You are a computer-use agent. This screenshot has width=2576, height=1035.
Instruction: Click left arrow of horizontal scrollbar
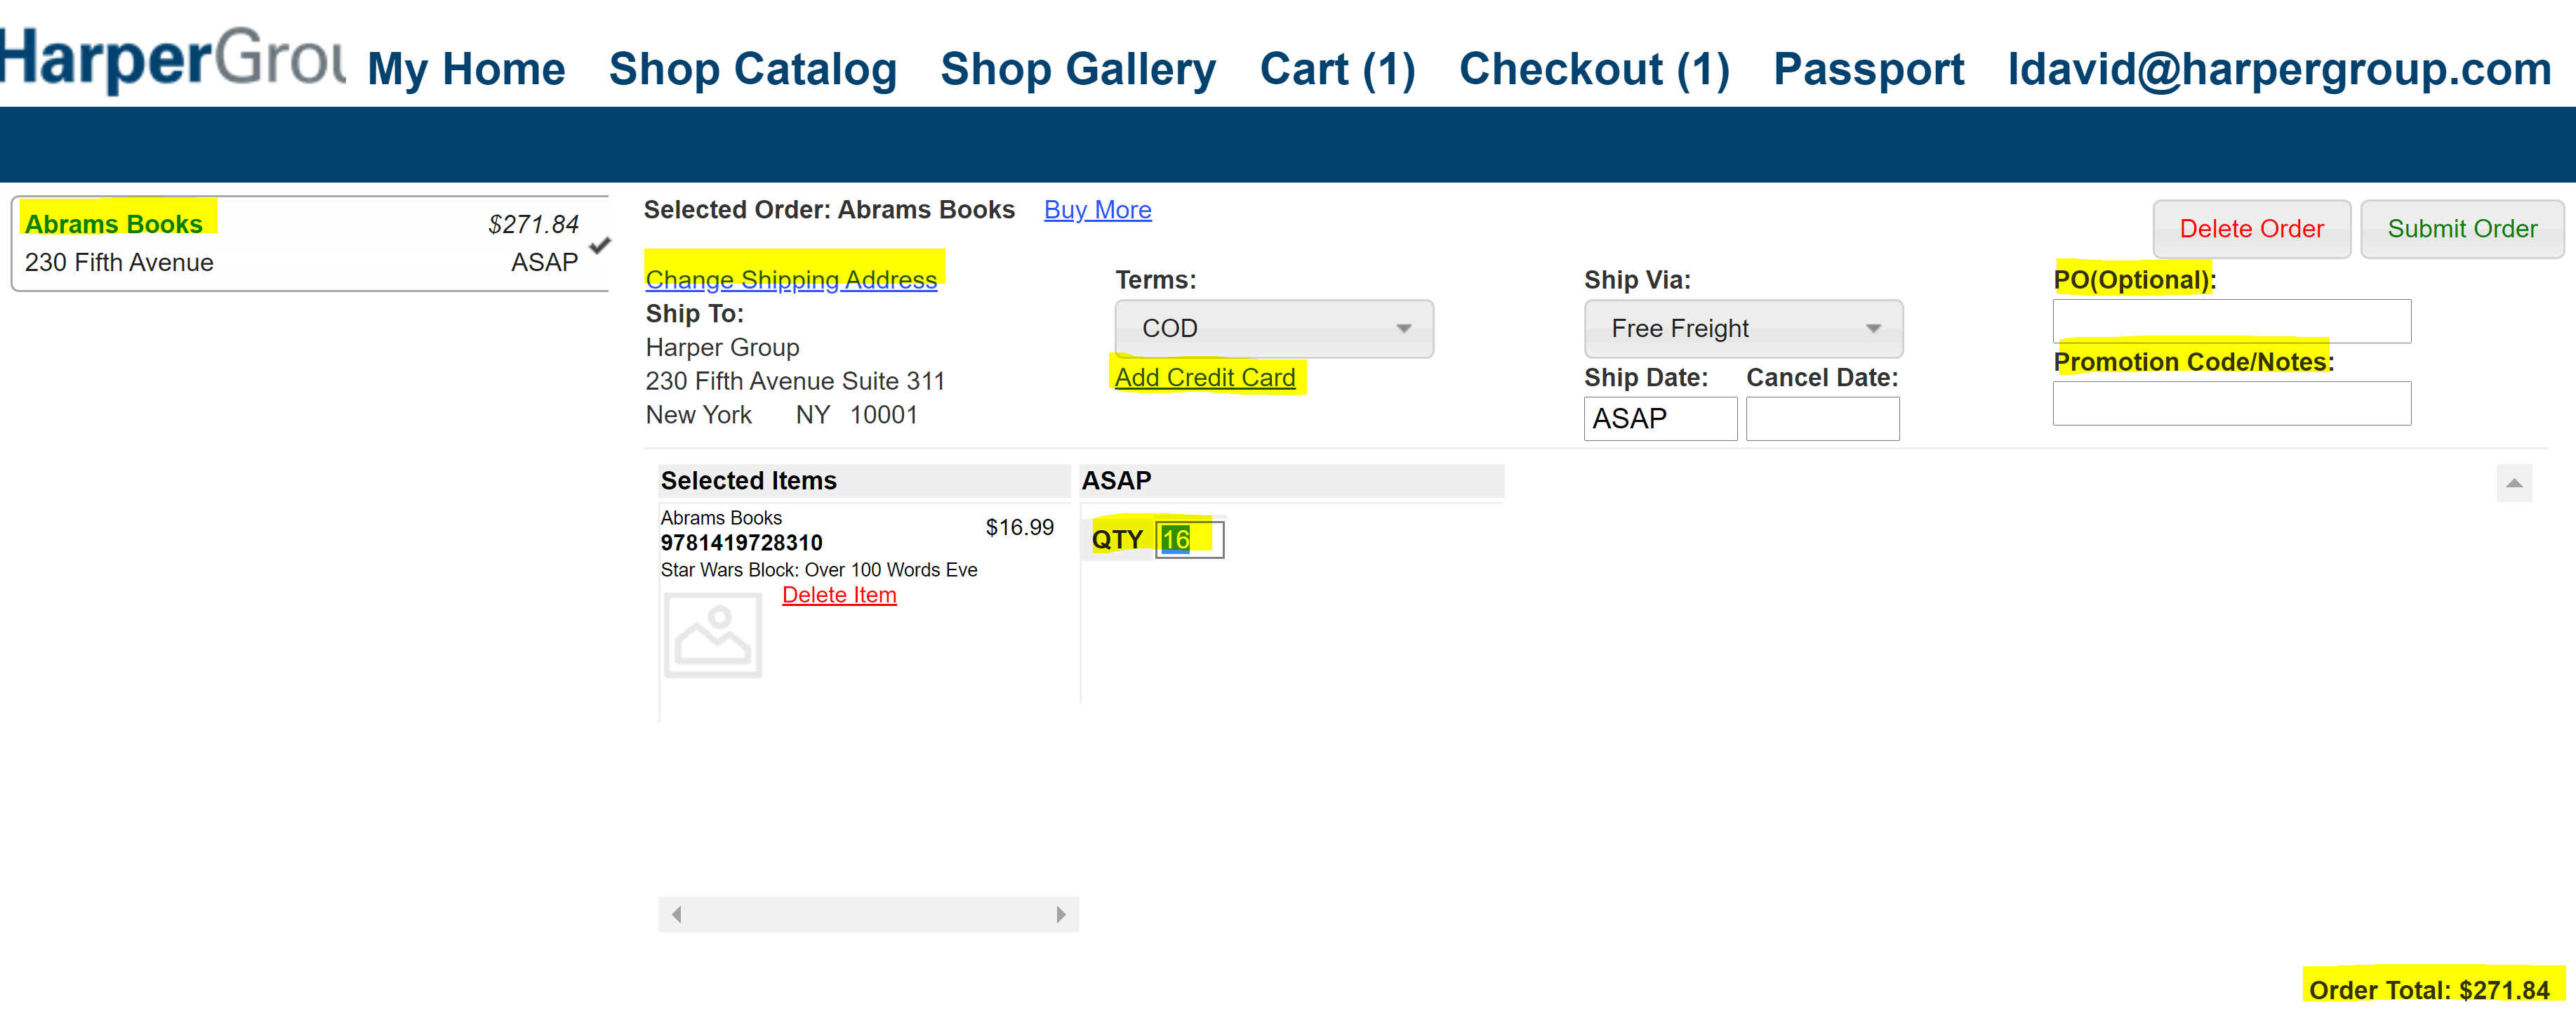point(677,914)
